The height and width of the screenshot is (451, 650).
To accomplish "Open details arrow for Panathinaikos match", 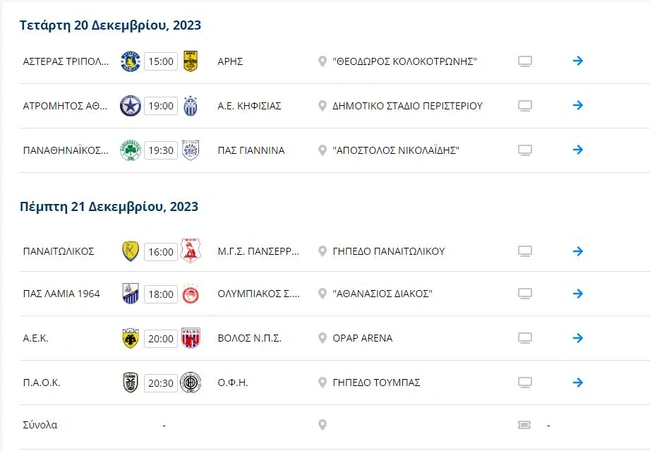I will click(x=578, y=150).
